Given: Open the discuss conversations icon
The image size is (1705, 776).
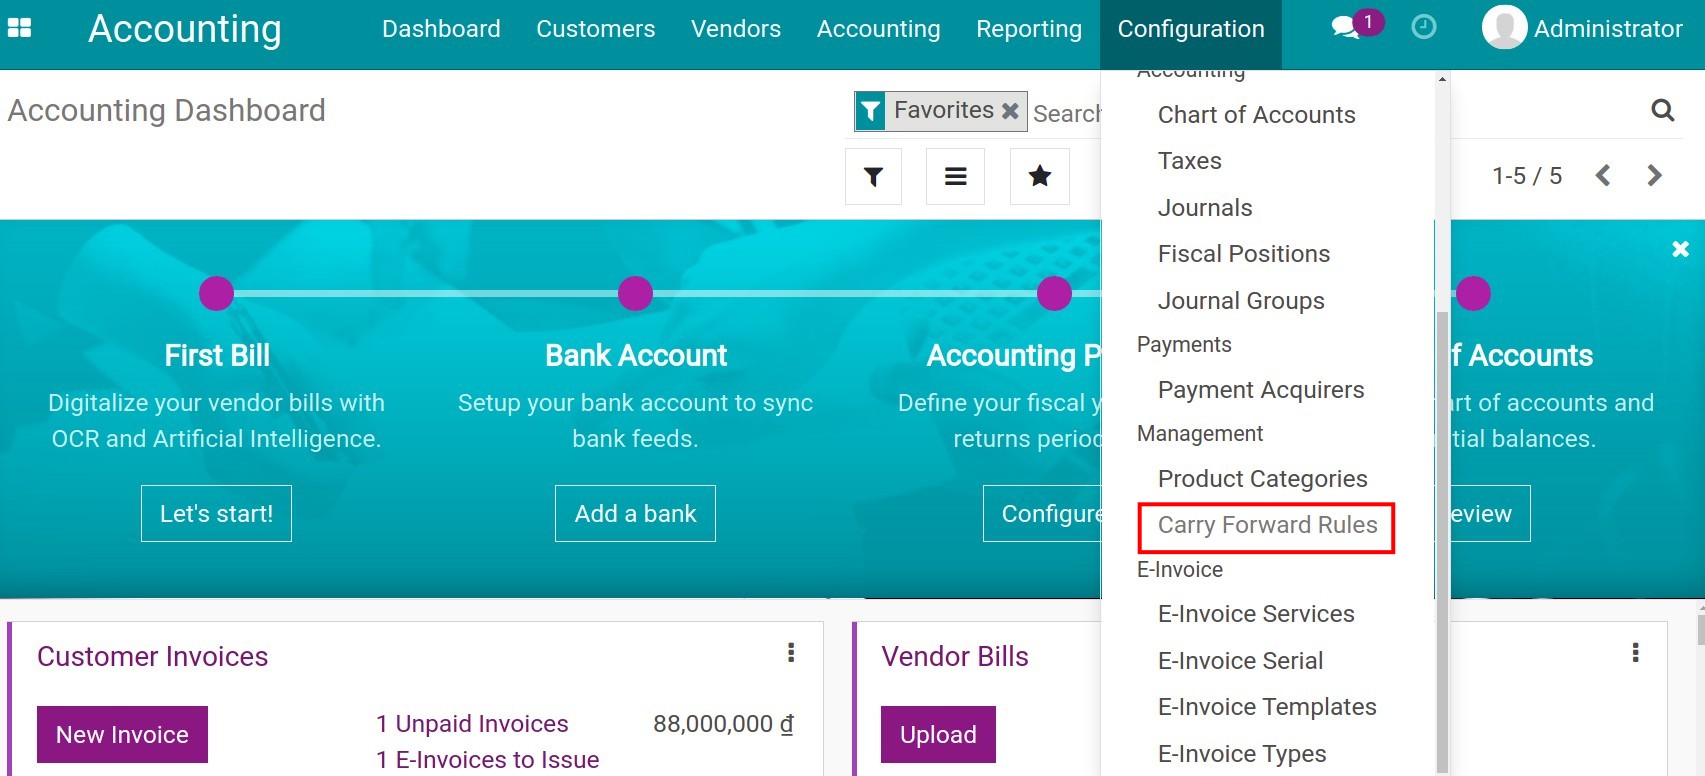Looking at the screenshot, I should (1346, 28).
